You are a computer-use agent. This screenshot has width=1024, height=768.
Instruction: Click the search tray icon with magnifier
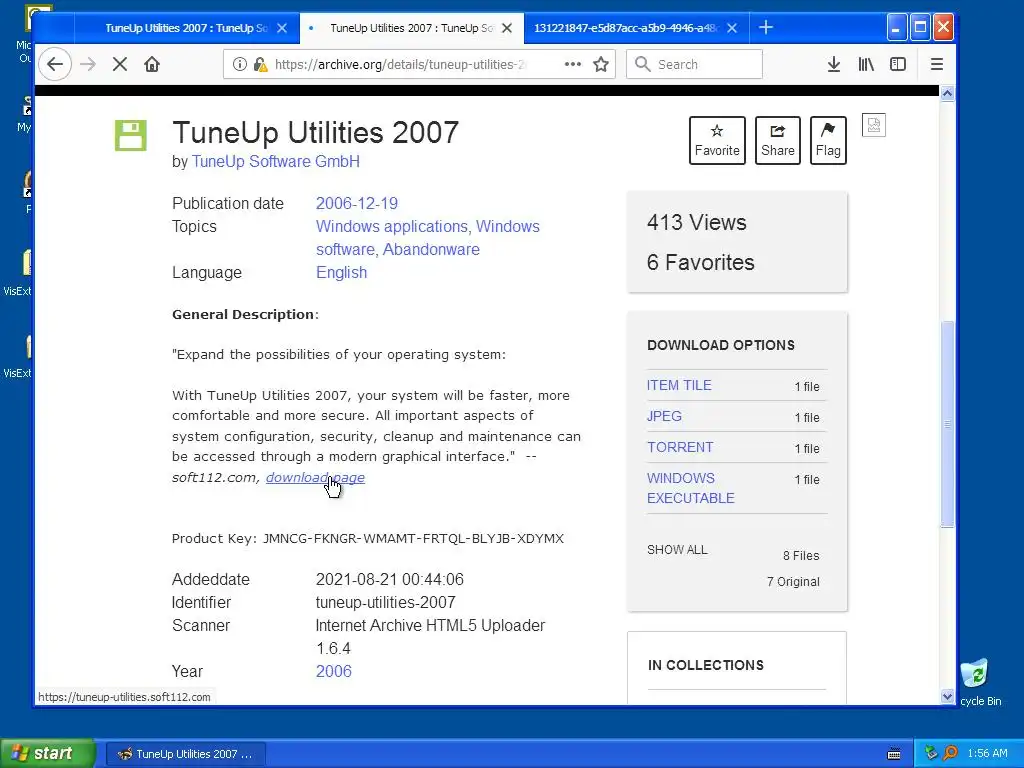[x=950, y=754]
